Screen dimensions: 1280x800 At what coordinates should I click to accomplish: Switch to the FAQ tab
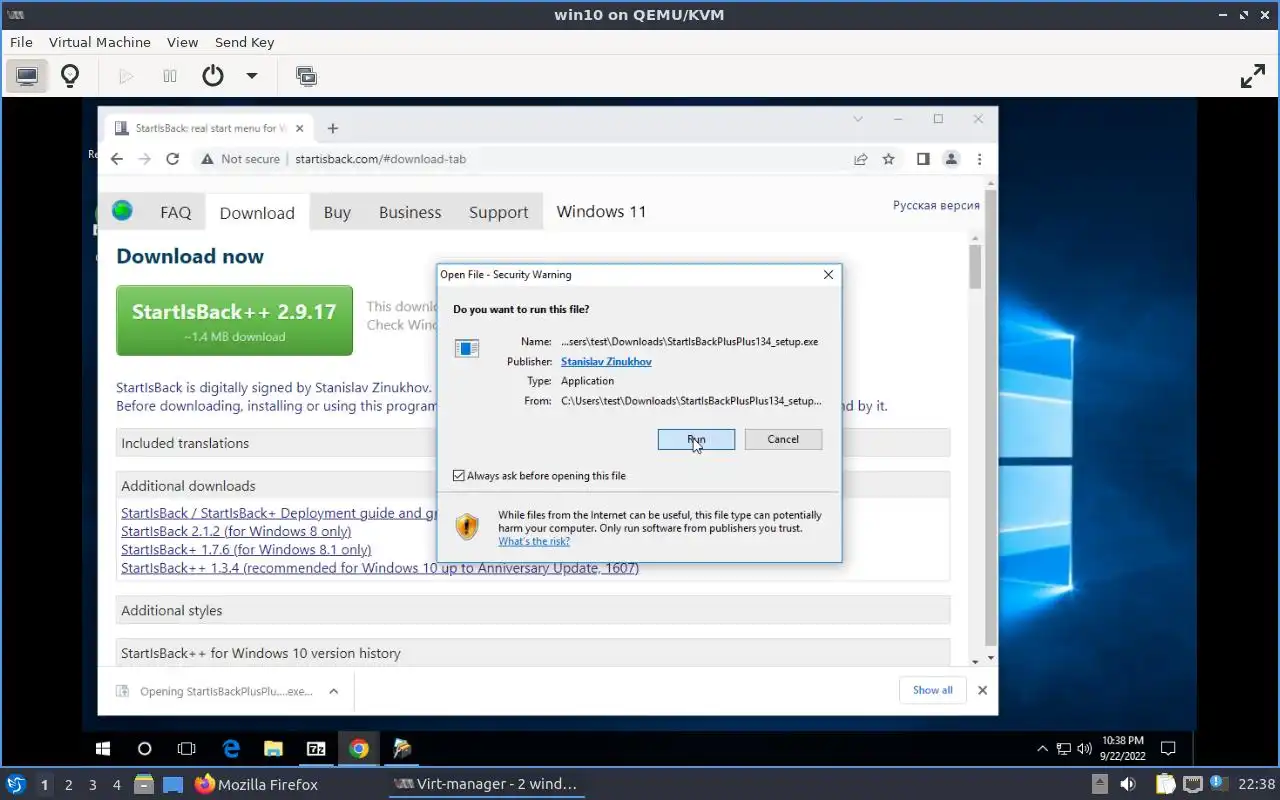[x=175, y=212]
